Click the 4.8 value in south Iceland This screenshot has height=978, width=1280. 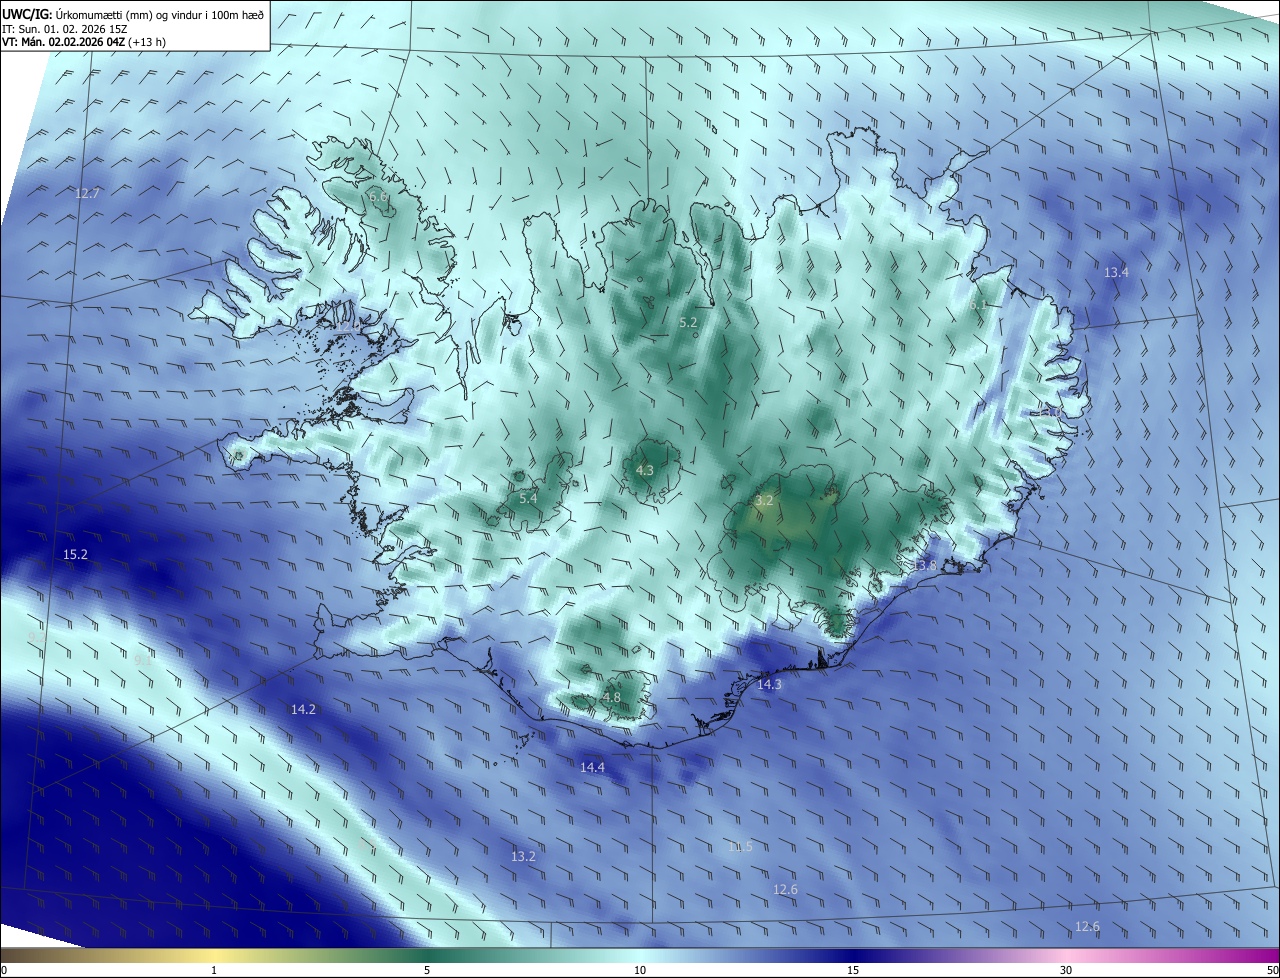point(612,697)
